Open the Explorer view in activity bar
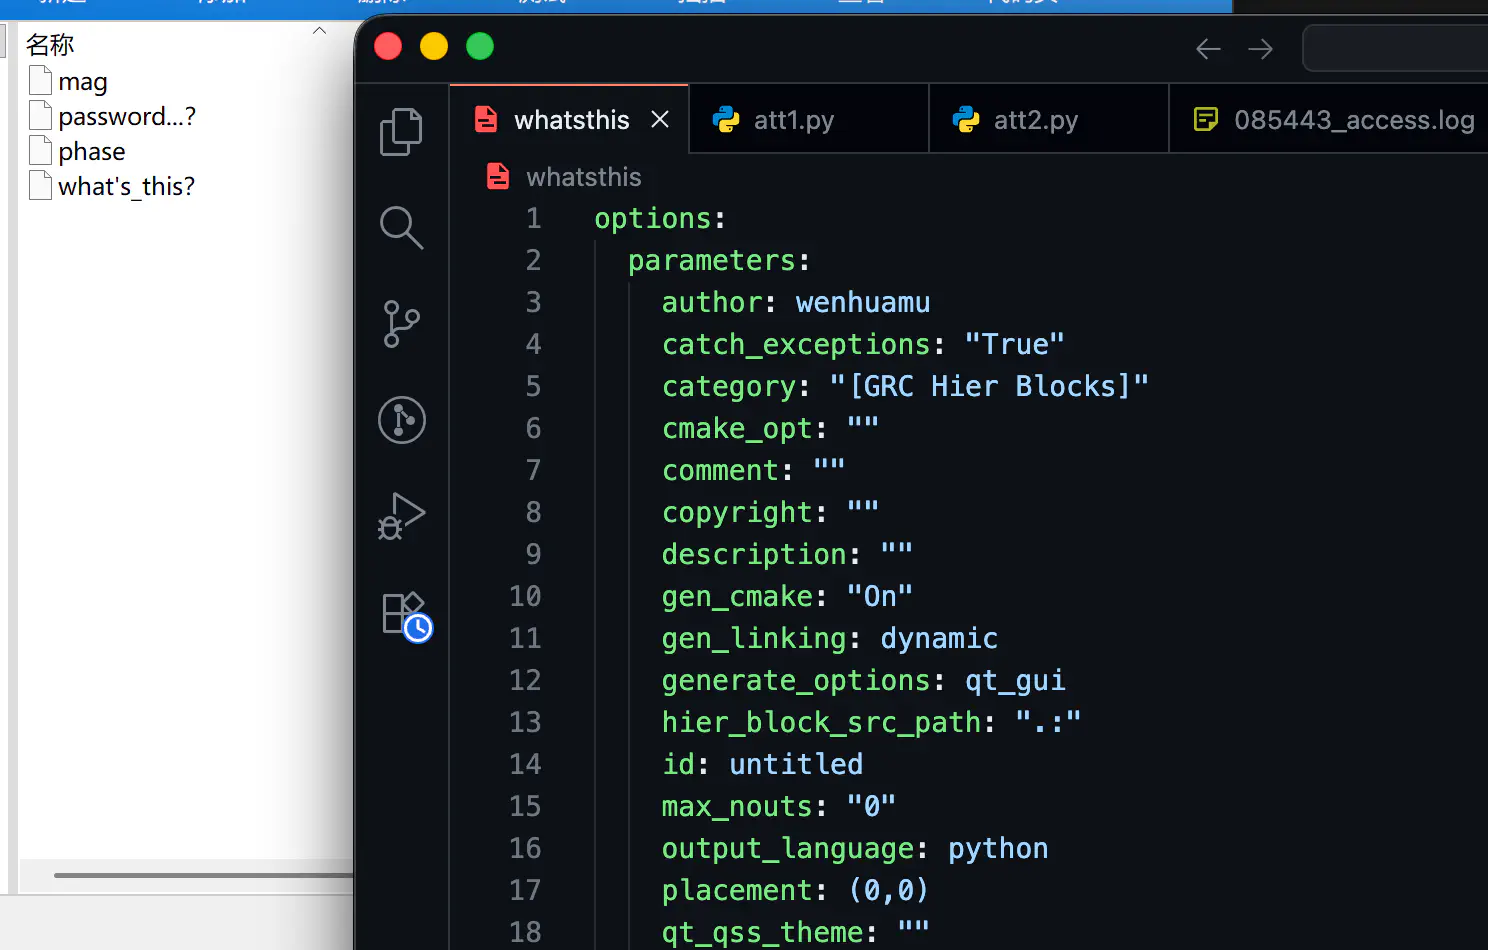This screenshot has height=950, width=1488. tap(401, 131)
